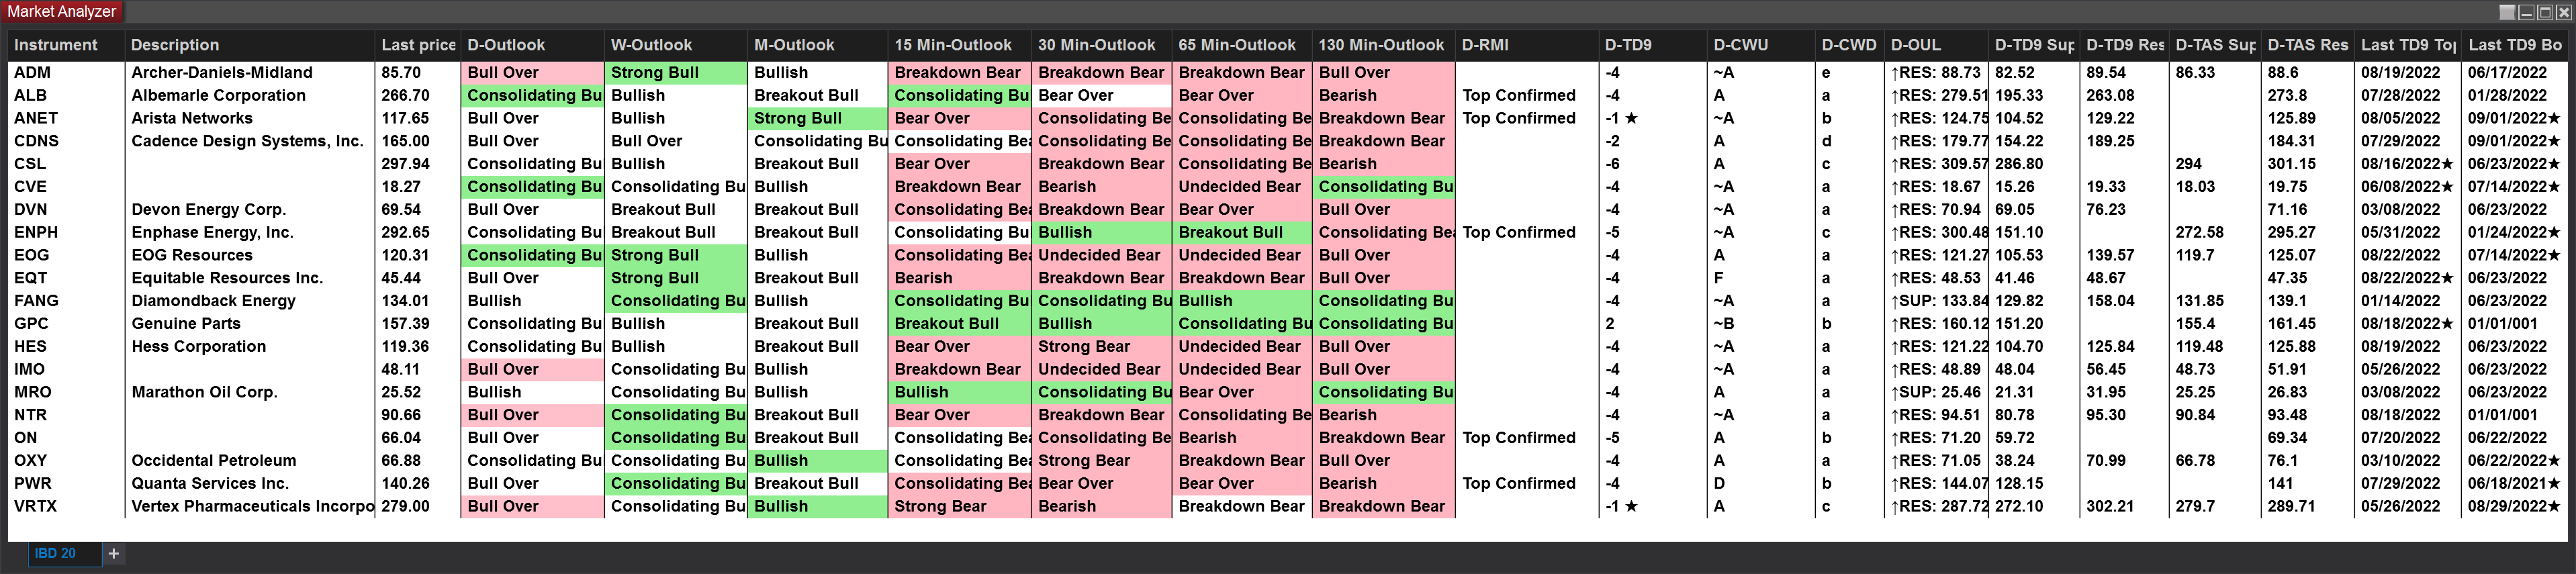Viewport: 2576px width, 574px height.
Task: Select the ADM instrument row
Action: pos(1288,72)
